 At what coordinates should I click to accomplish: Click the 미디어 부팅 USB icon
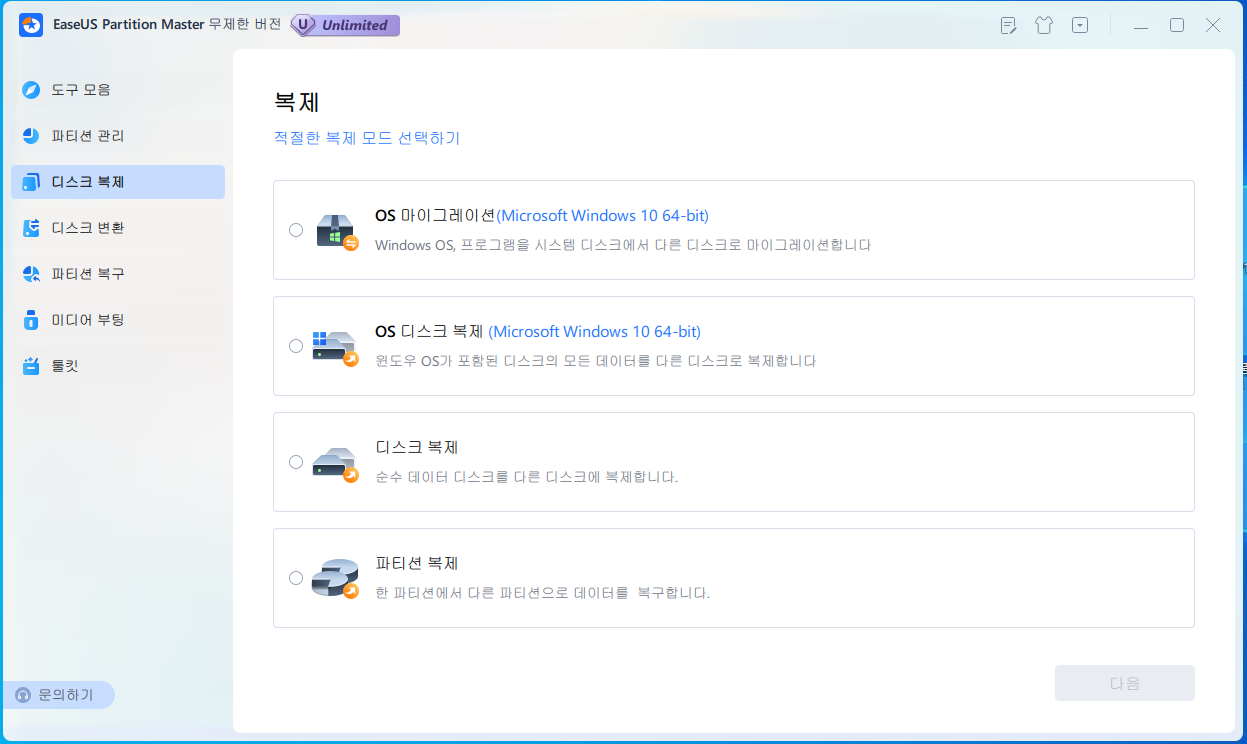tap(31, 320)
